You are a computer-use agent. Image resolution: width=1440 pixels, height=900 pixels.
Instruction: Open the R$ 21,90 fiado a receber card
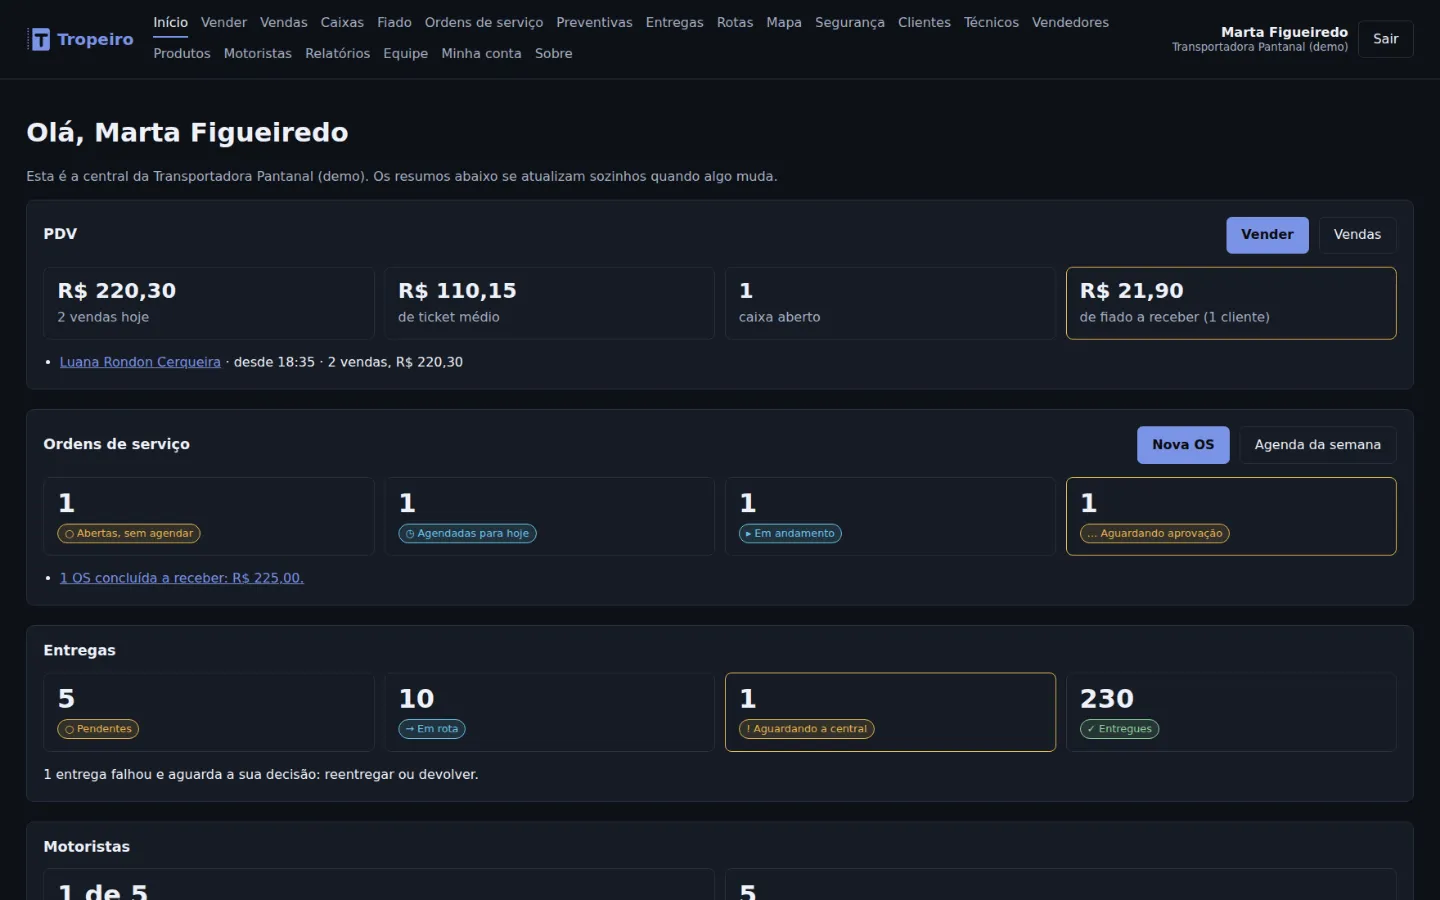click(x=1231, y=303)
